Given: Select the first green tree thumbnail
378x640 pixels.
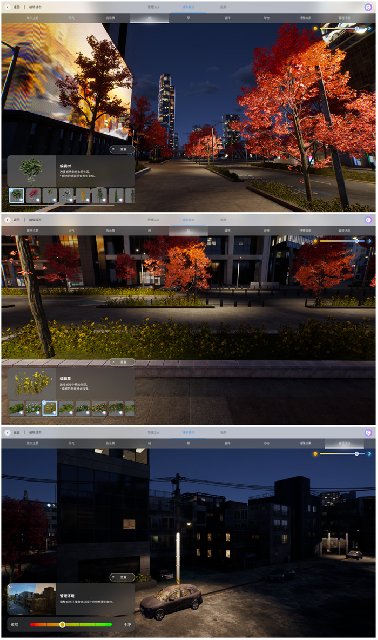Looking at the screenshot, I should point(17,196).
